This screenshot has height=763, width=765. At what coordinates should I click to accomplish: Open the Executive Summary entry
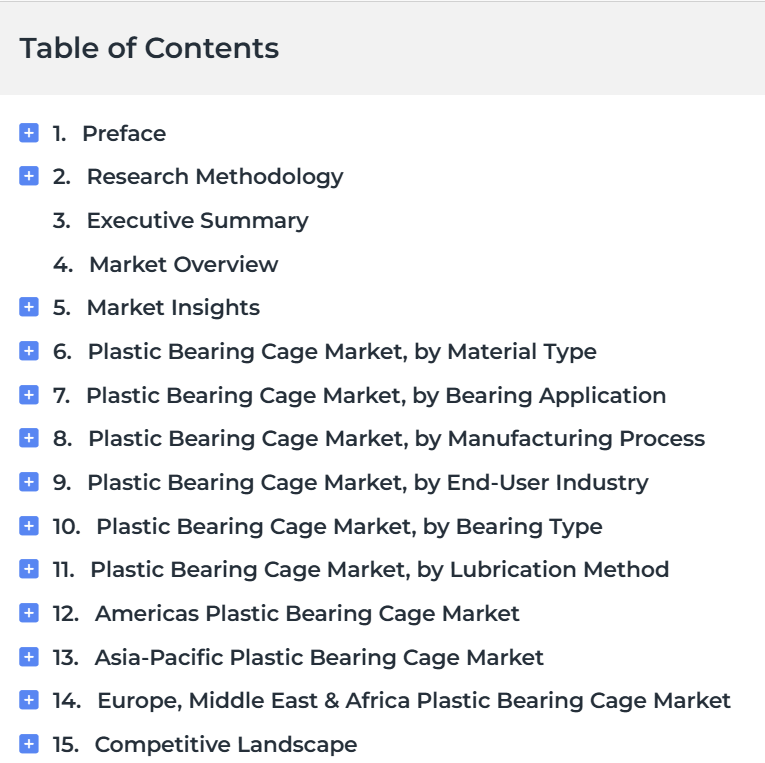198,221
